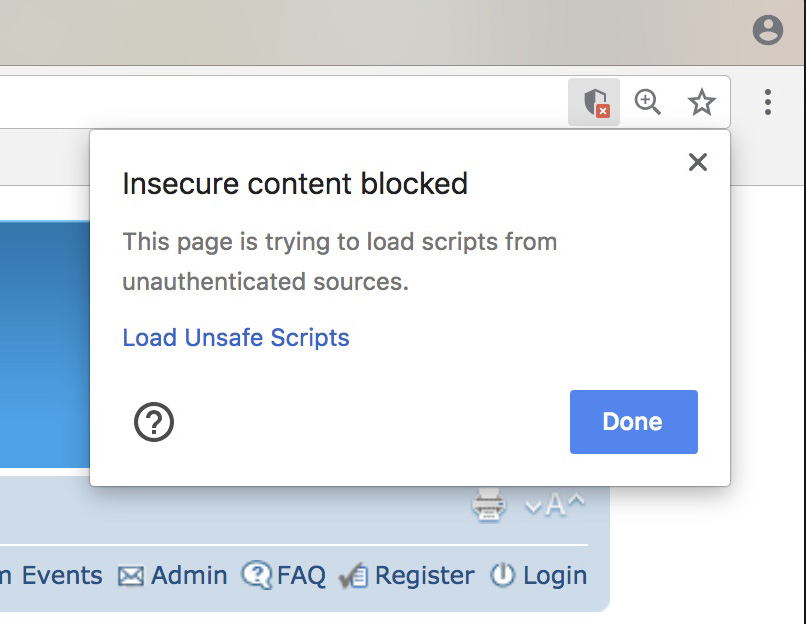The width and height of the screenshot is (806, 624).
Task: Close the insecure content popup with X
Action: [x=698, y=162]
